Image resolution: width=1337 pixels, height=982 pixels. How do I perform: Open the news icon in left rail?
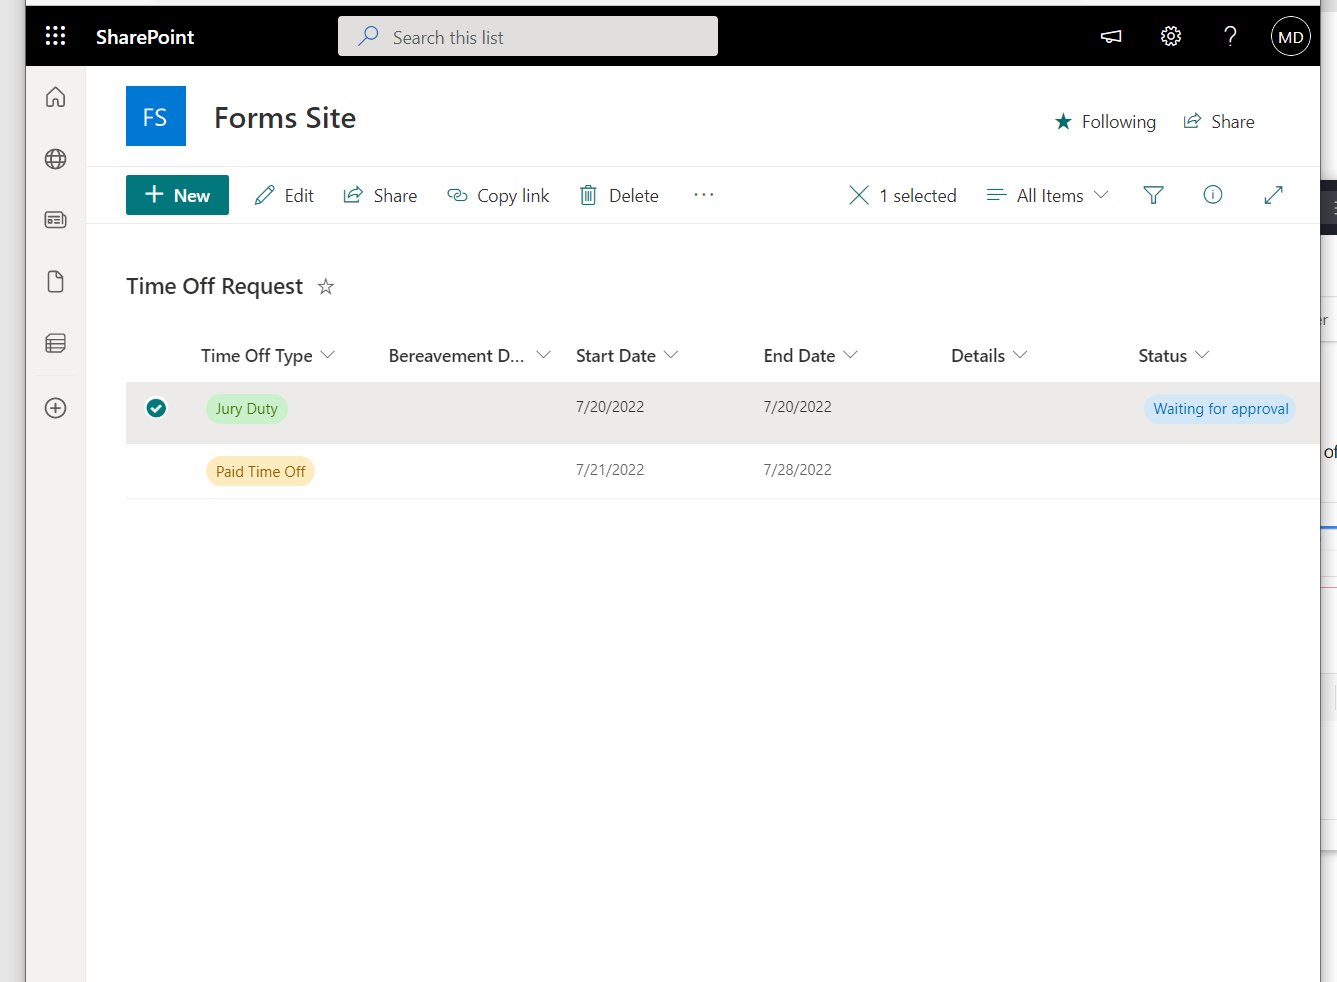56,220
